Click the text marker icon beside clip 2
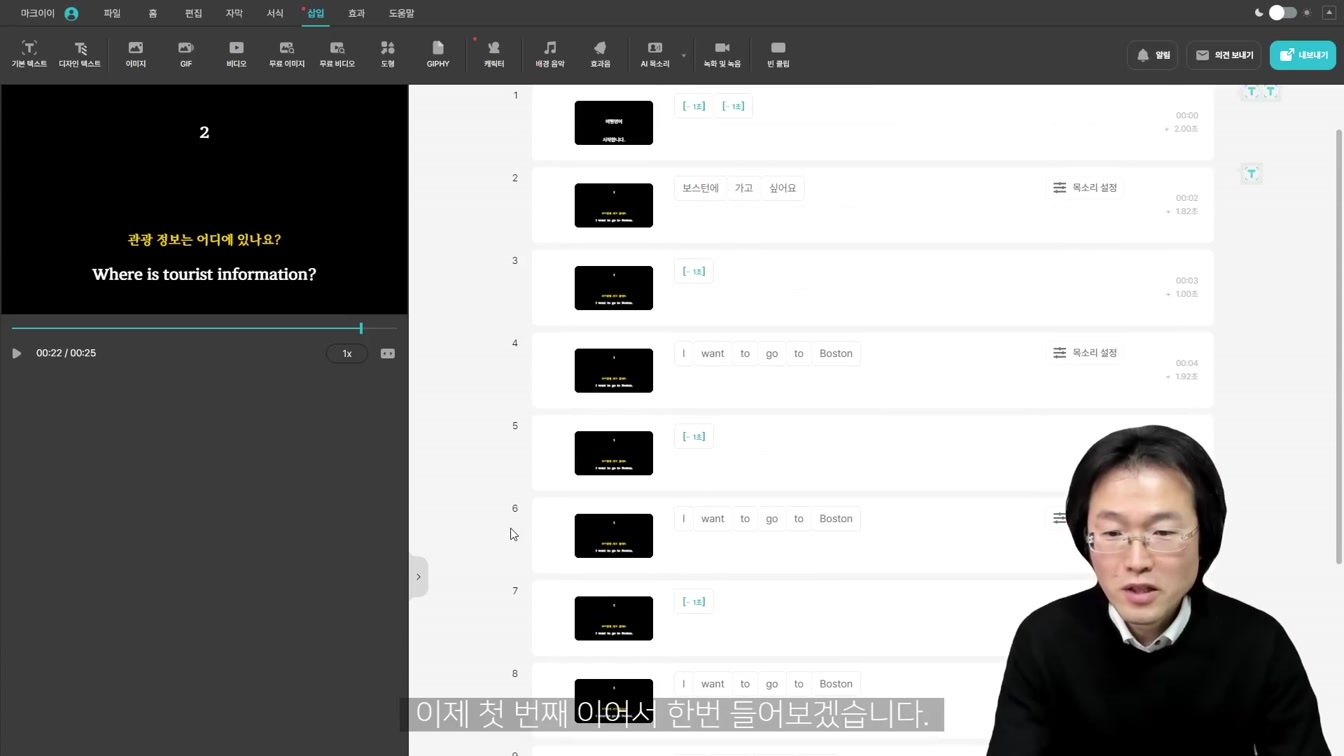Screen dimensions: 1344x756 (x=1251, y=174)
